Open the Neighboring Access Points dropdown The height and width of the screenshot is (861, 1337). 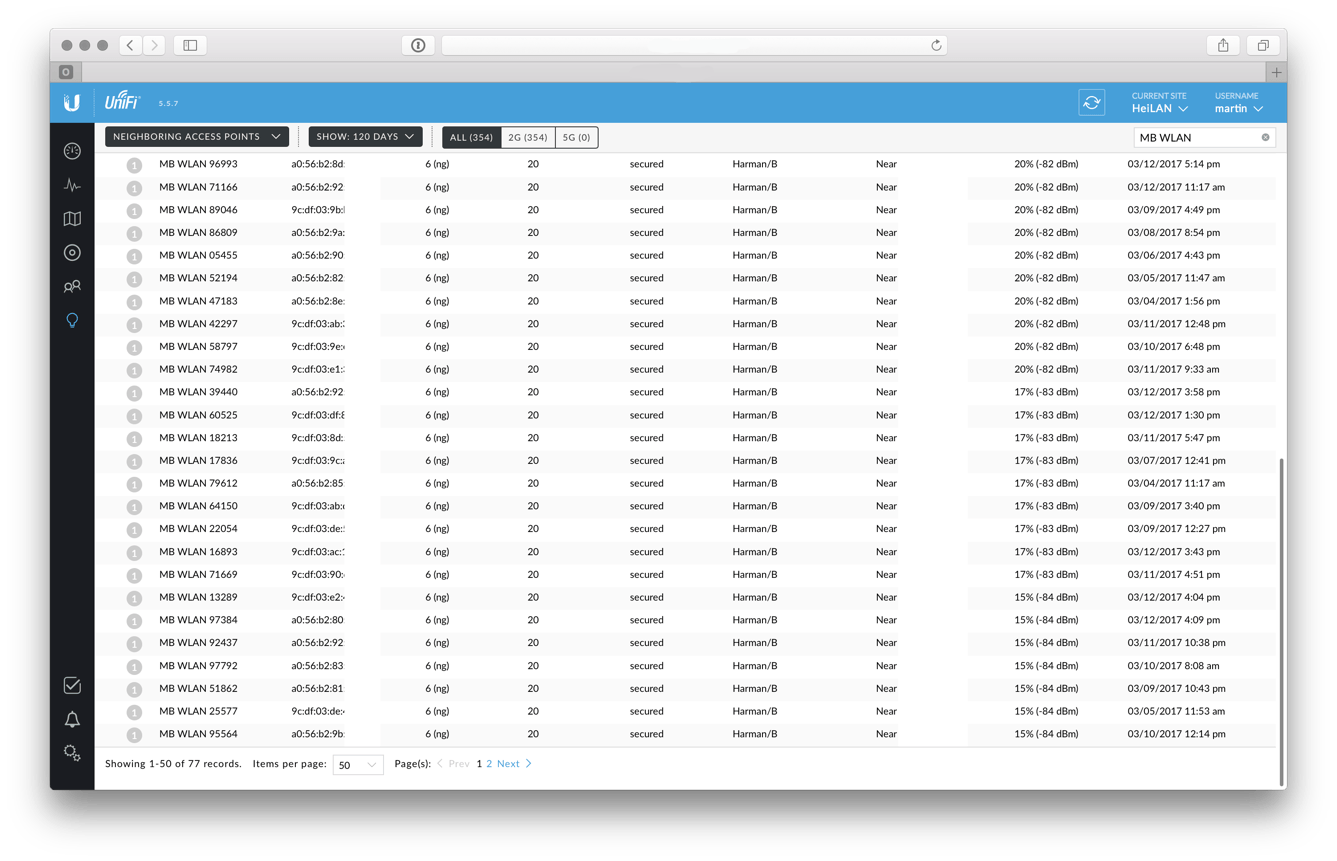[x=197, y=137]
